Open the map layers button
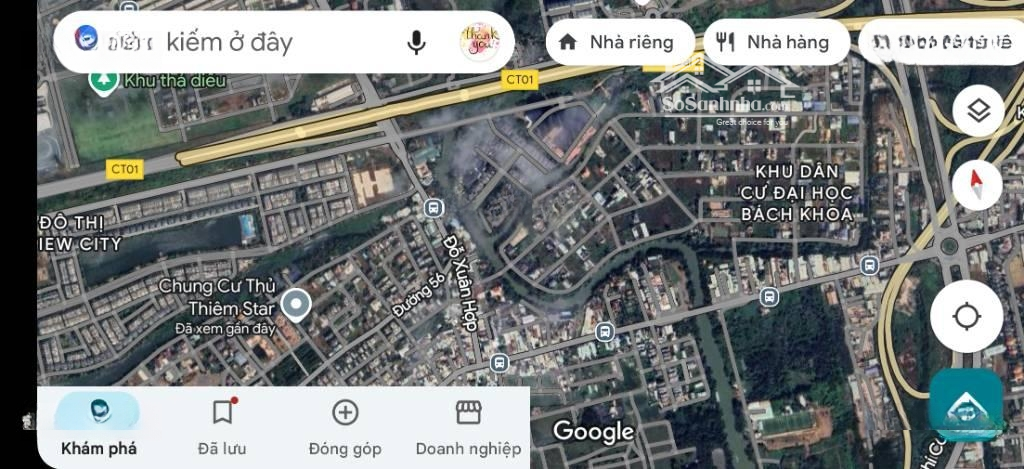The width and height of the screenshot is (1024, 469). 978,110
